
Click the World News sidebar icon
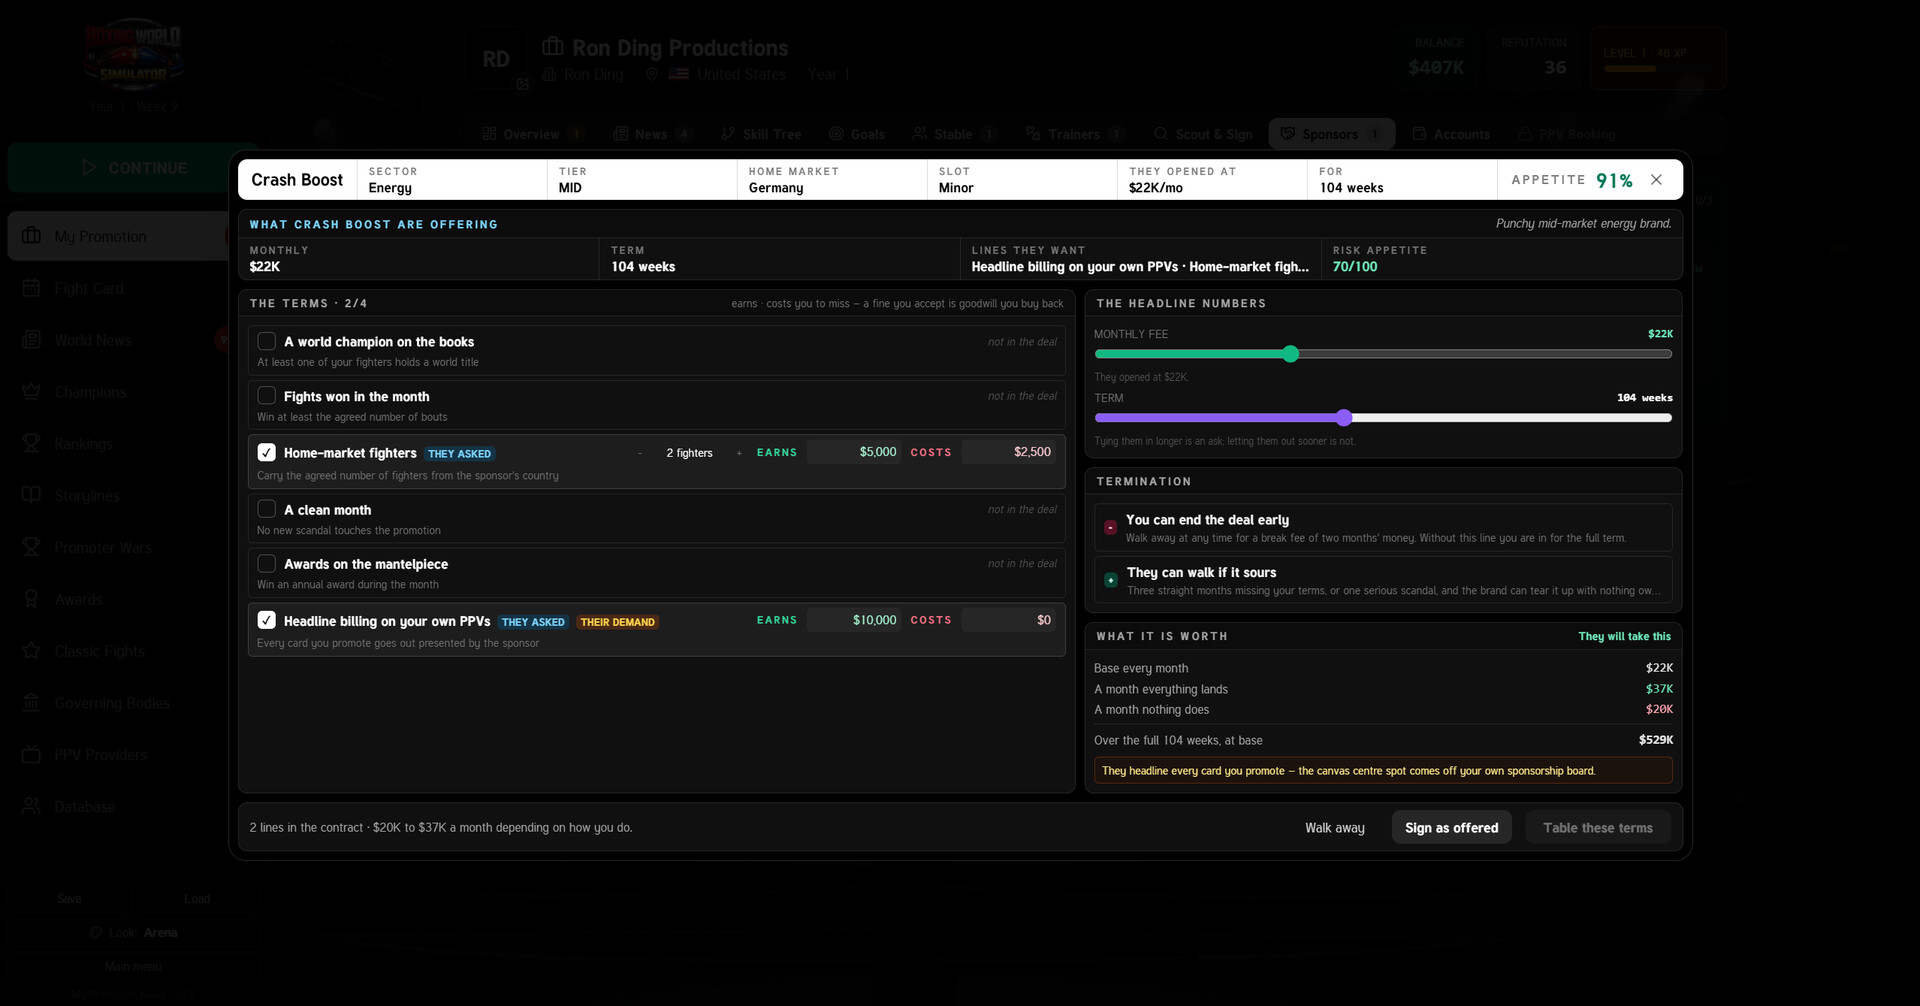[32, 340]
